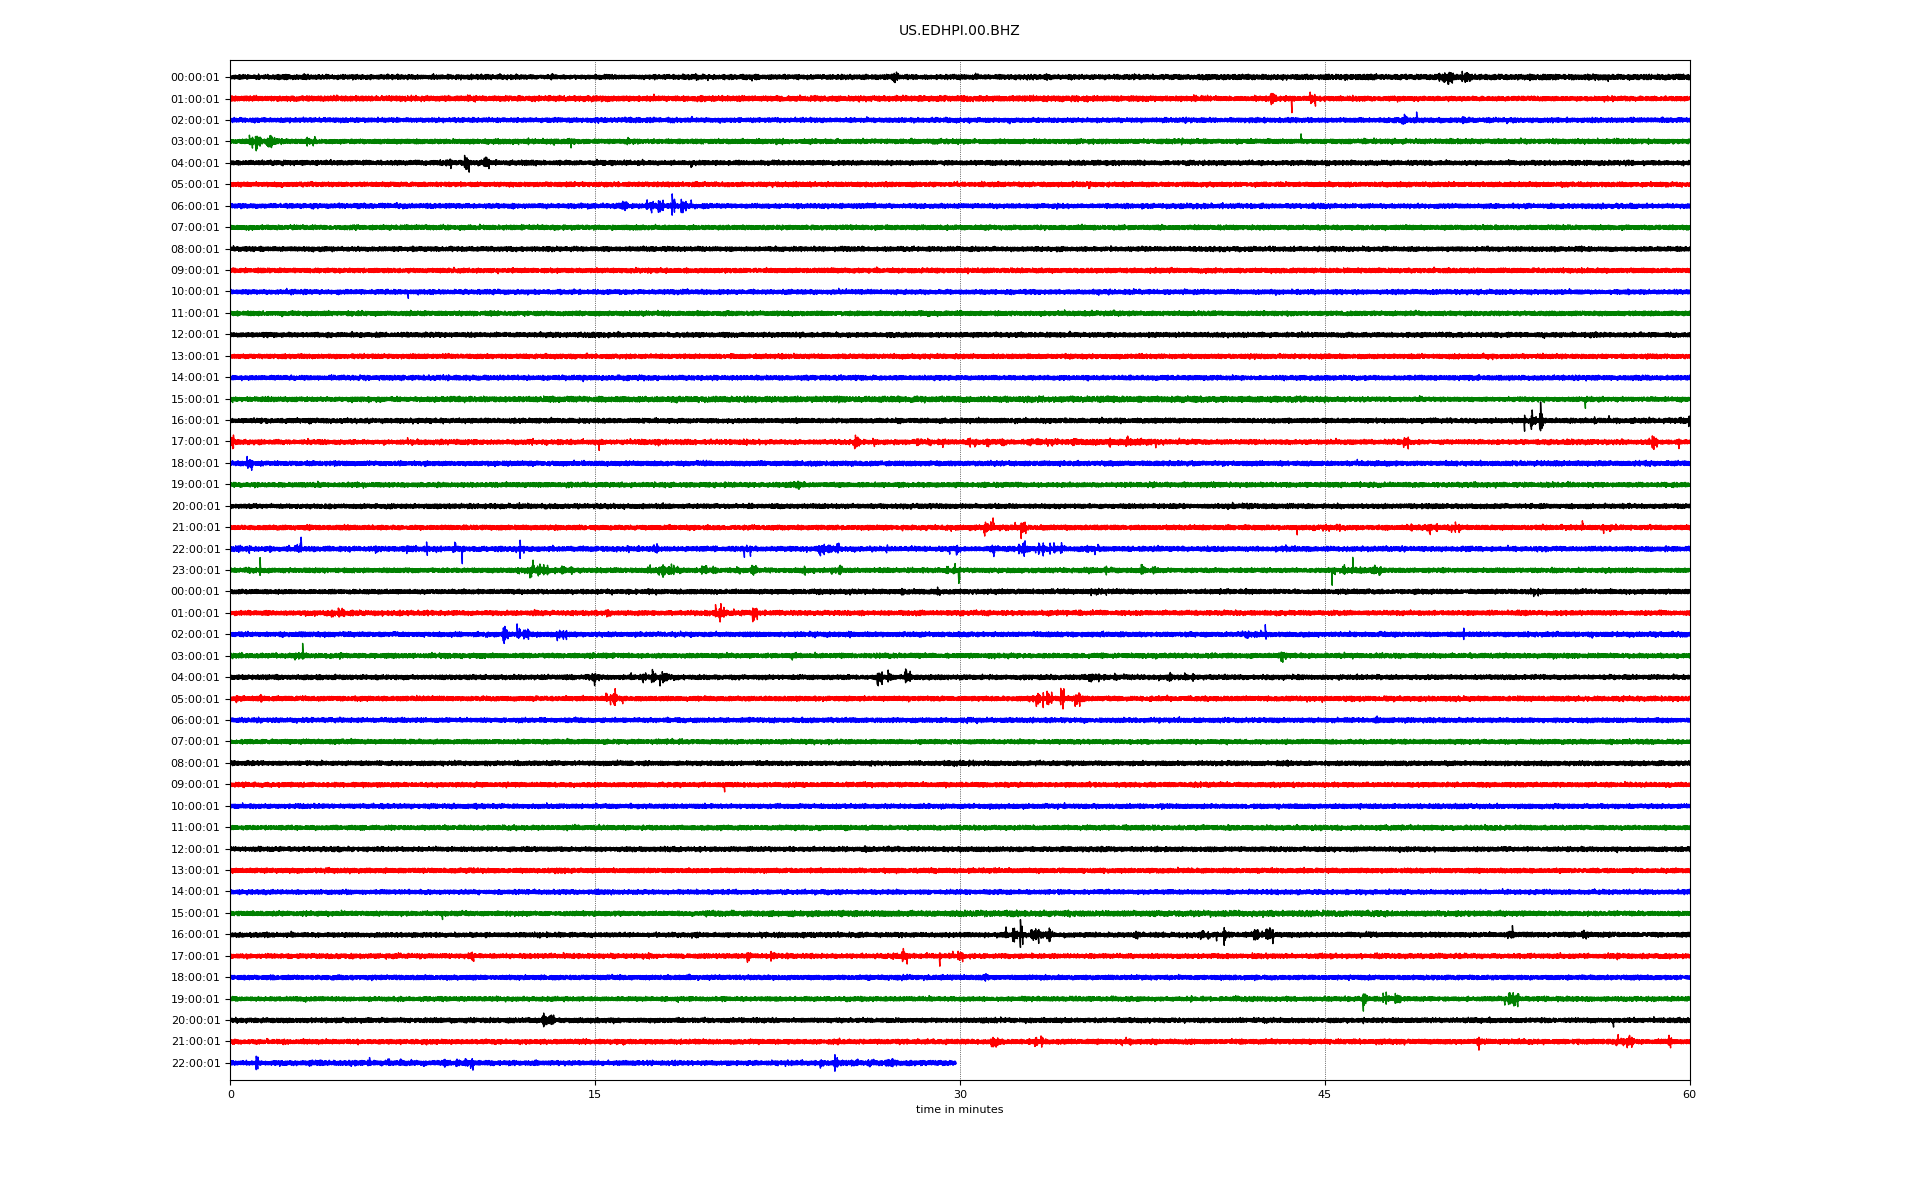
Task: Click the 23:00:01 row time label
Action: click(x=195, y=571)
